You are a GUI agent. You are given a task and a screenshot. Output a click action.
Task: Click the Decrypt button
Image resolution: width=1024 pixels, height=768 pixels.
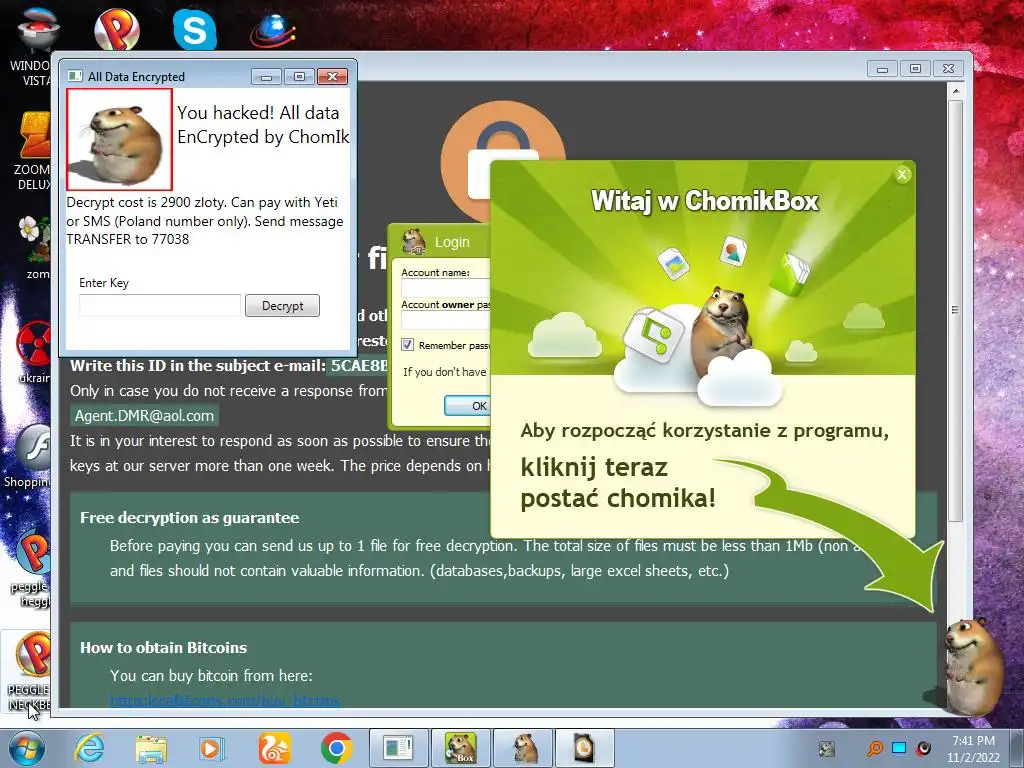click(282, 306)
